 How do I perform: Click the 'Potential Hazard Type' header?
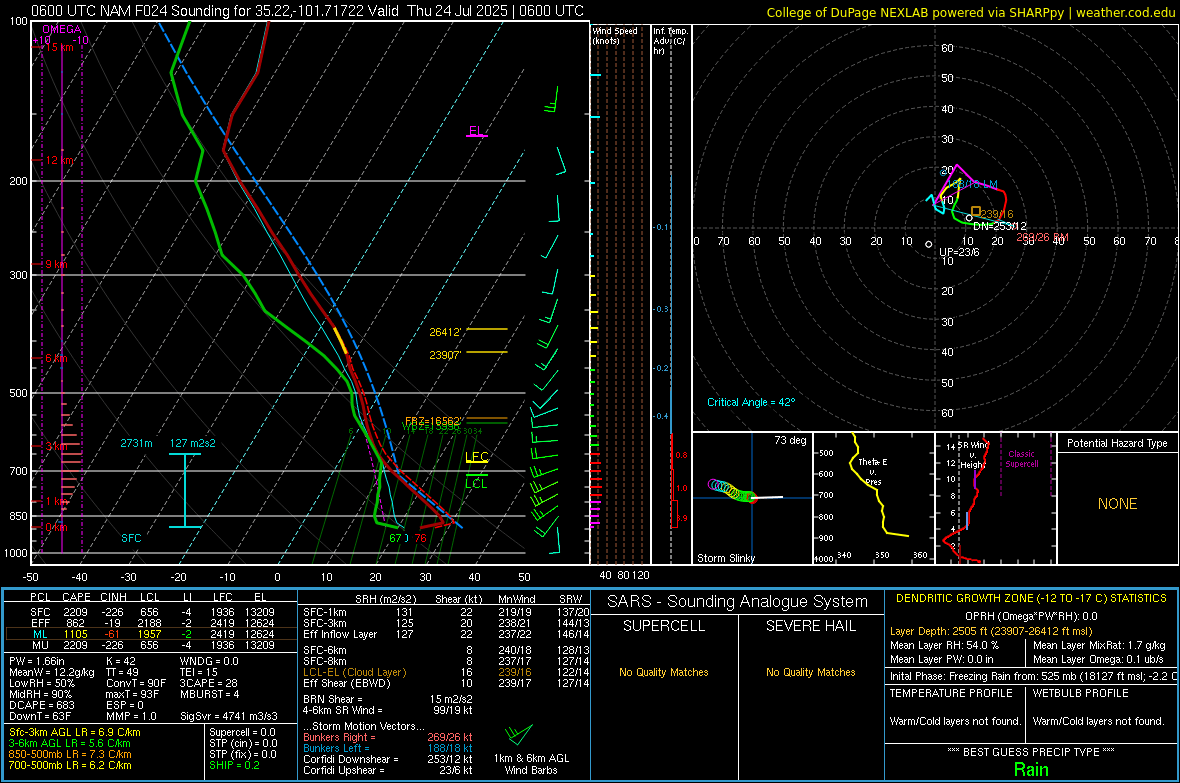click(1117, 443)
